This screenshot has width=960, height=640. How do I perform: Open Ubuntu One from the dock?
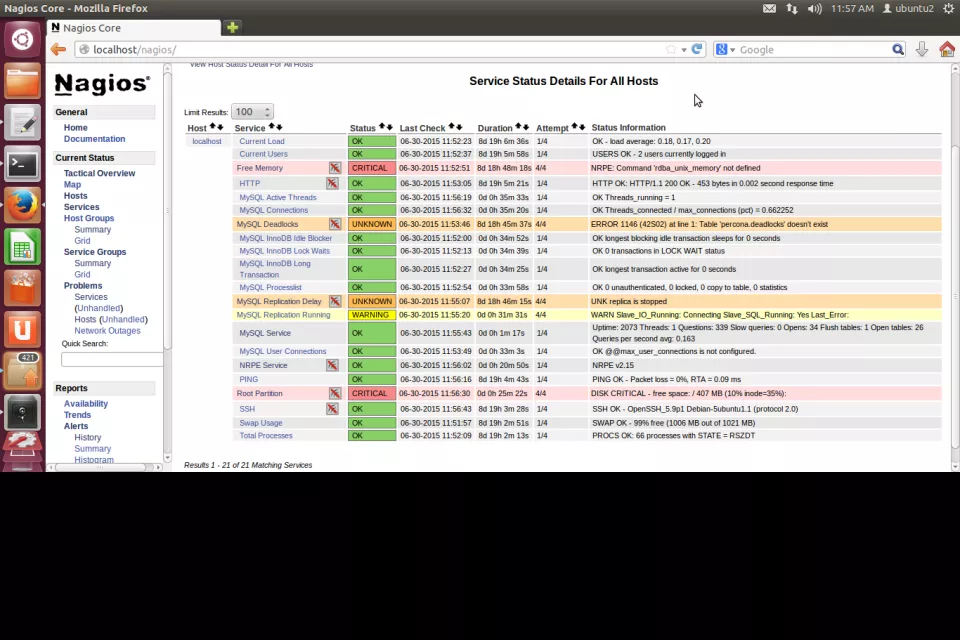coord(22,329)
